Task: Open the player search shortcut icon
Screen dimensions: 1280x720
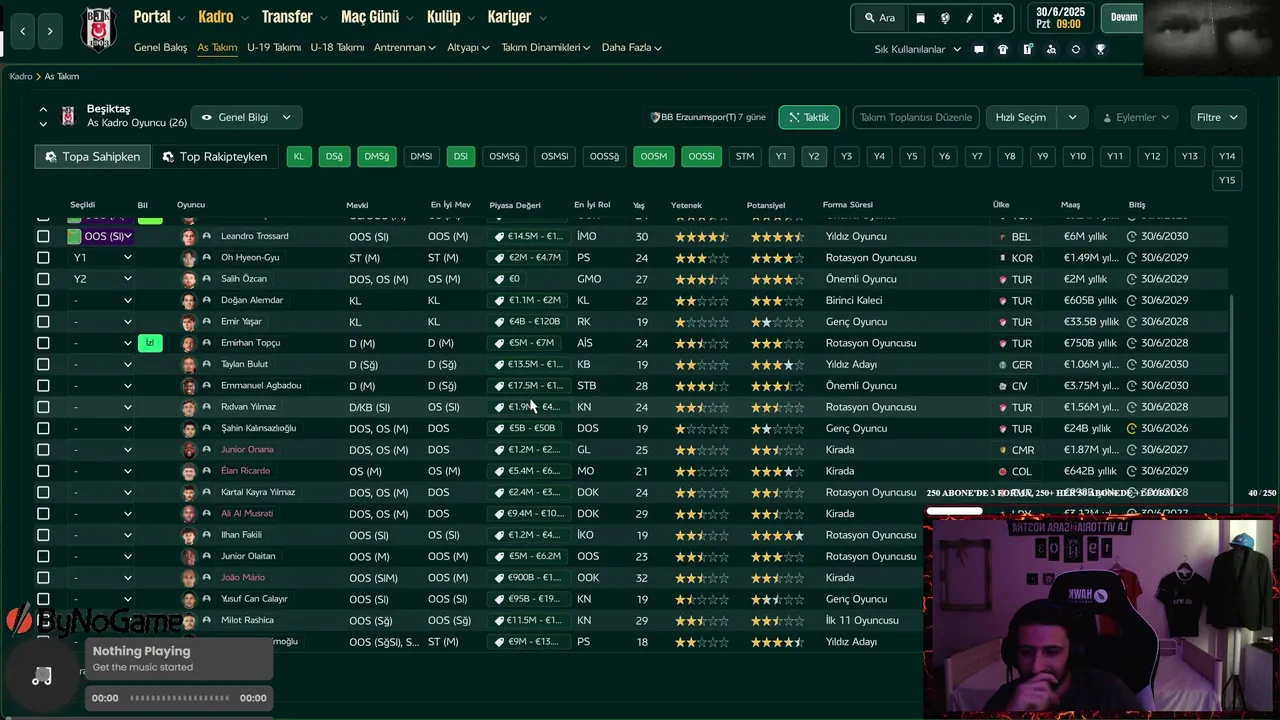Action: pyautogui.click(x=1052, y=49)
